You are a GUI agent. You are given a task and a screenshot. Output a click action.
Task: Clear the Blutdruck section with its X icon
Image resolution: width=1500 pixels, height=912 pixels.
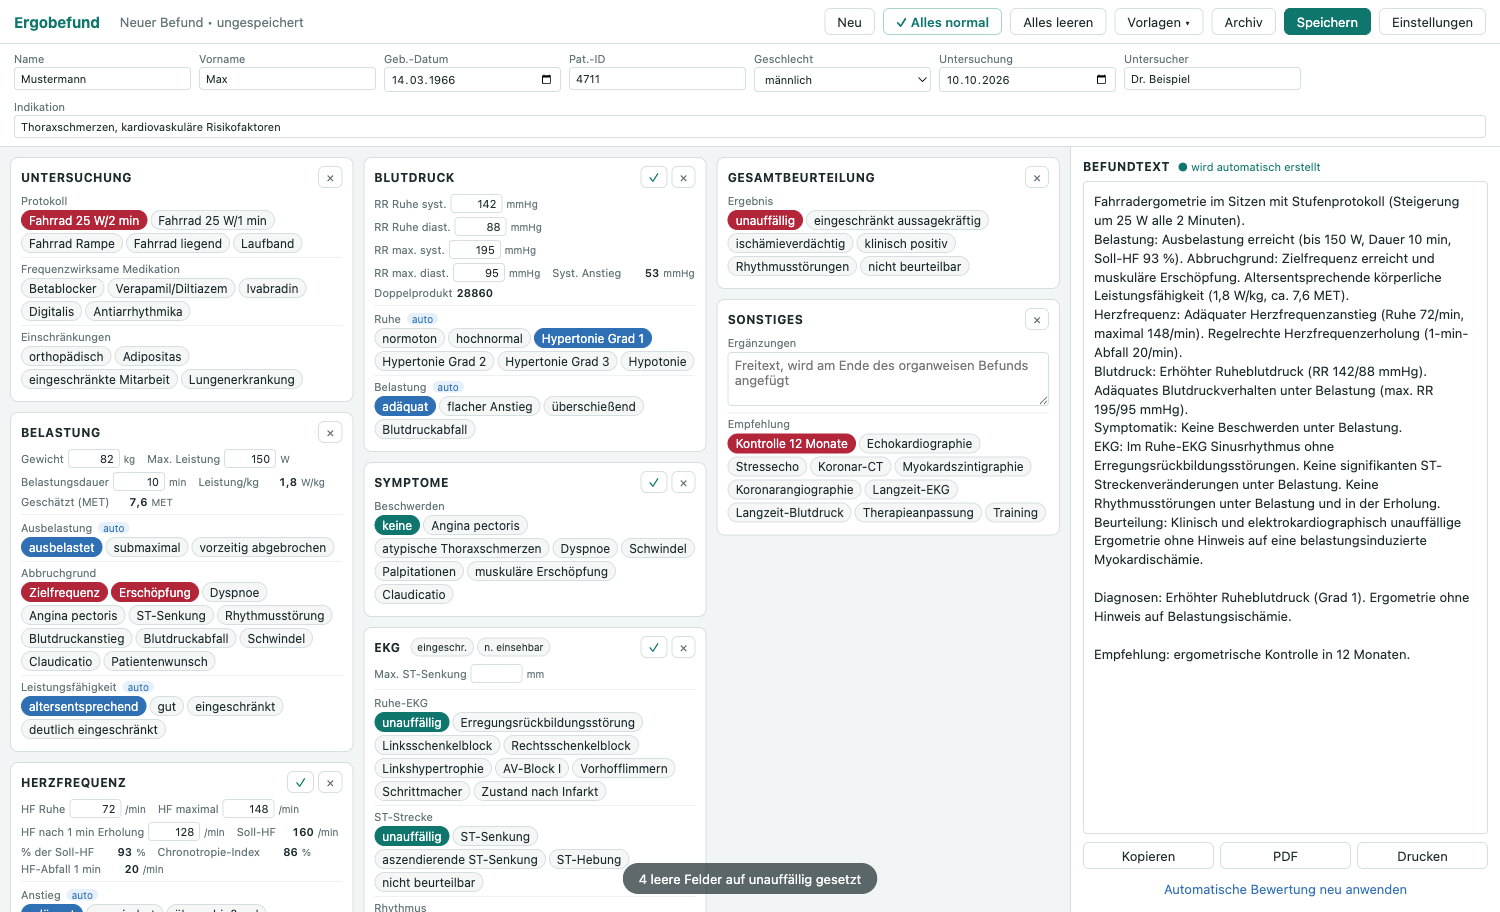(x=683, y=177)
